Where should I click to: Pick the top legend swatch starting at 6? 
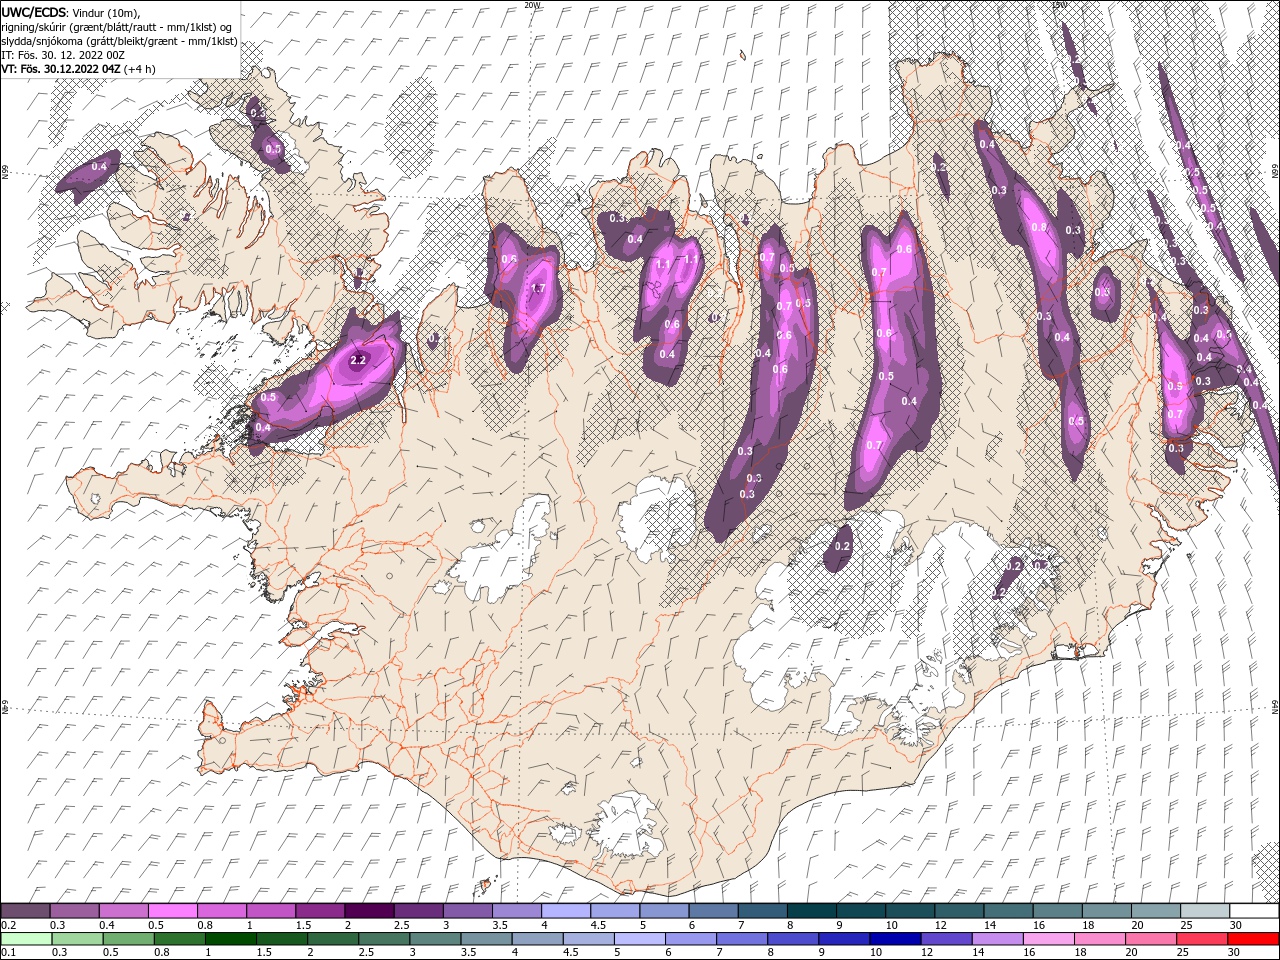[x=713, y=911]
